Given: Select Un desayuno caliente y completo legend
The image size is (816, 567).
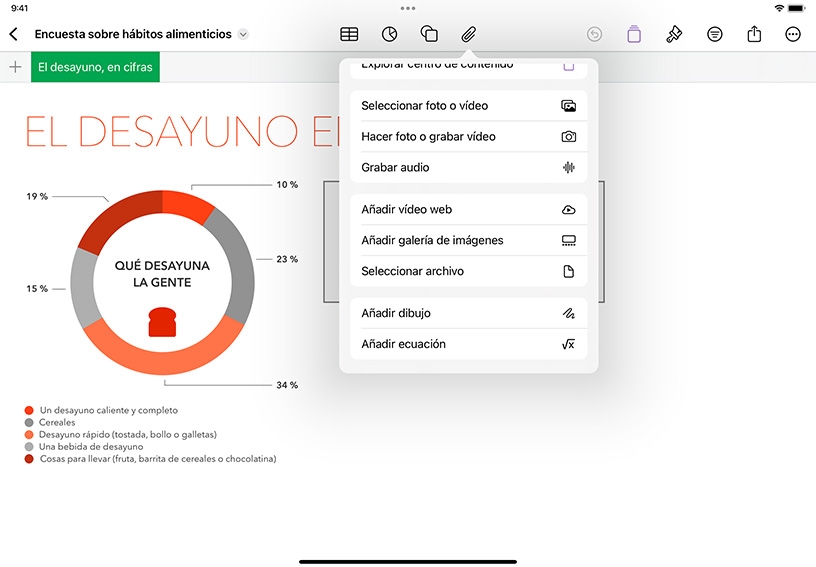Looking at the screenshot, I should click(x=101, y=410).
